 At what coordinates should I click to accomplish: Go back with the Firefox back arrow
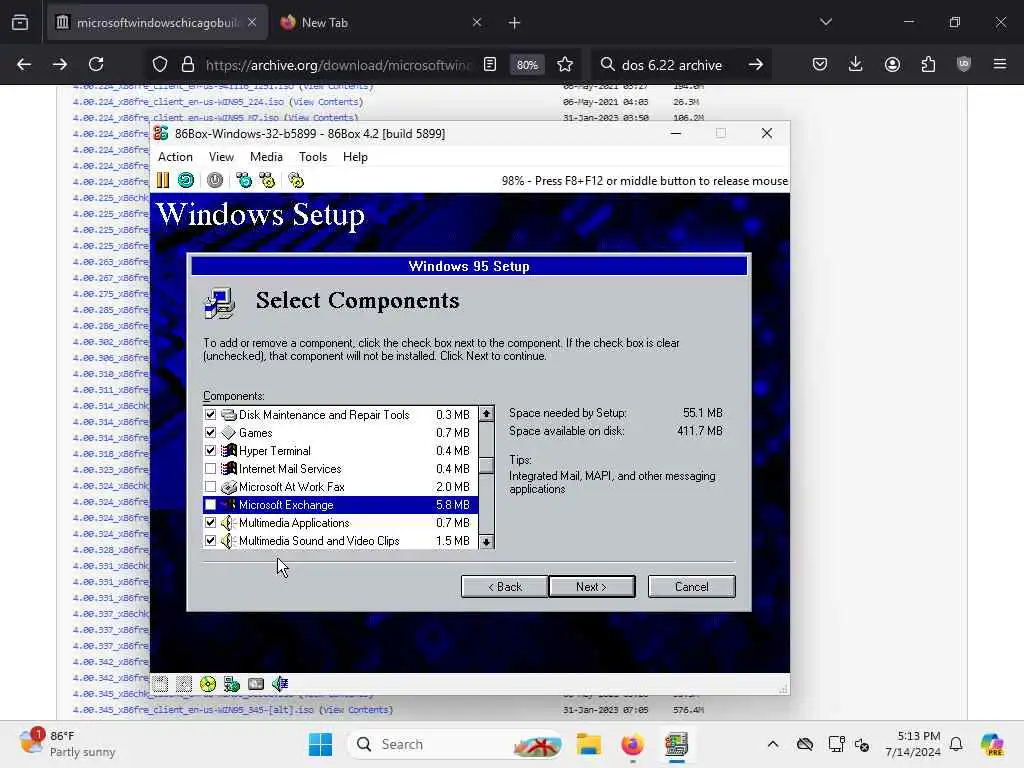click(24, 64)
